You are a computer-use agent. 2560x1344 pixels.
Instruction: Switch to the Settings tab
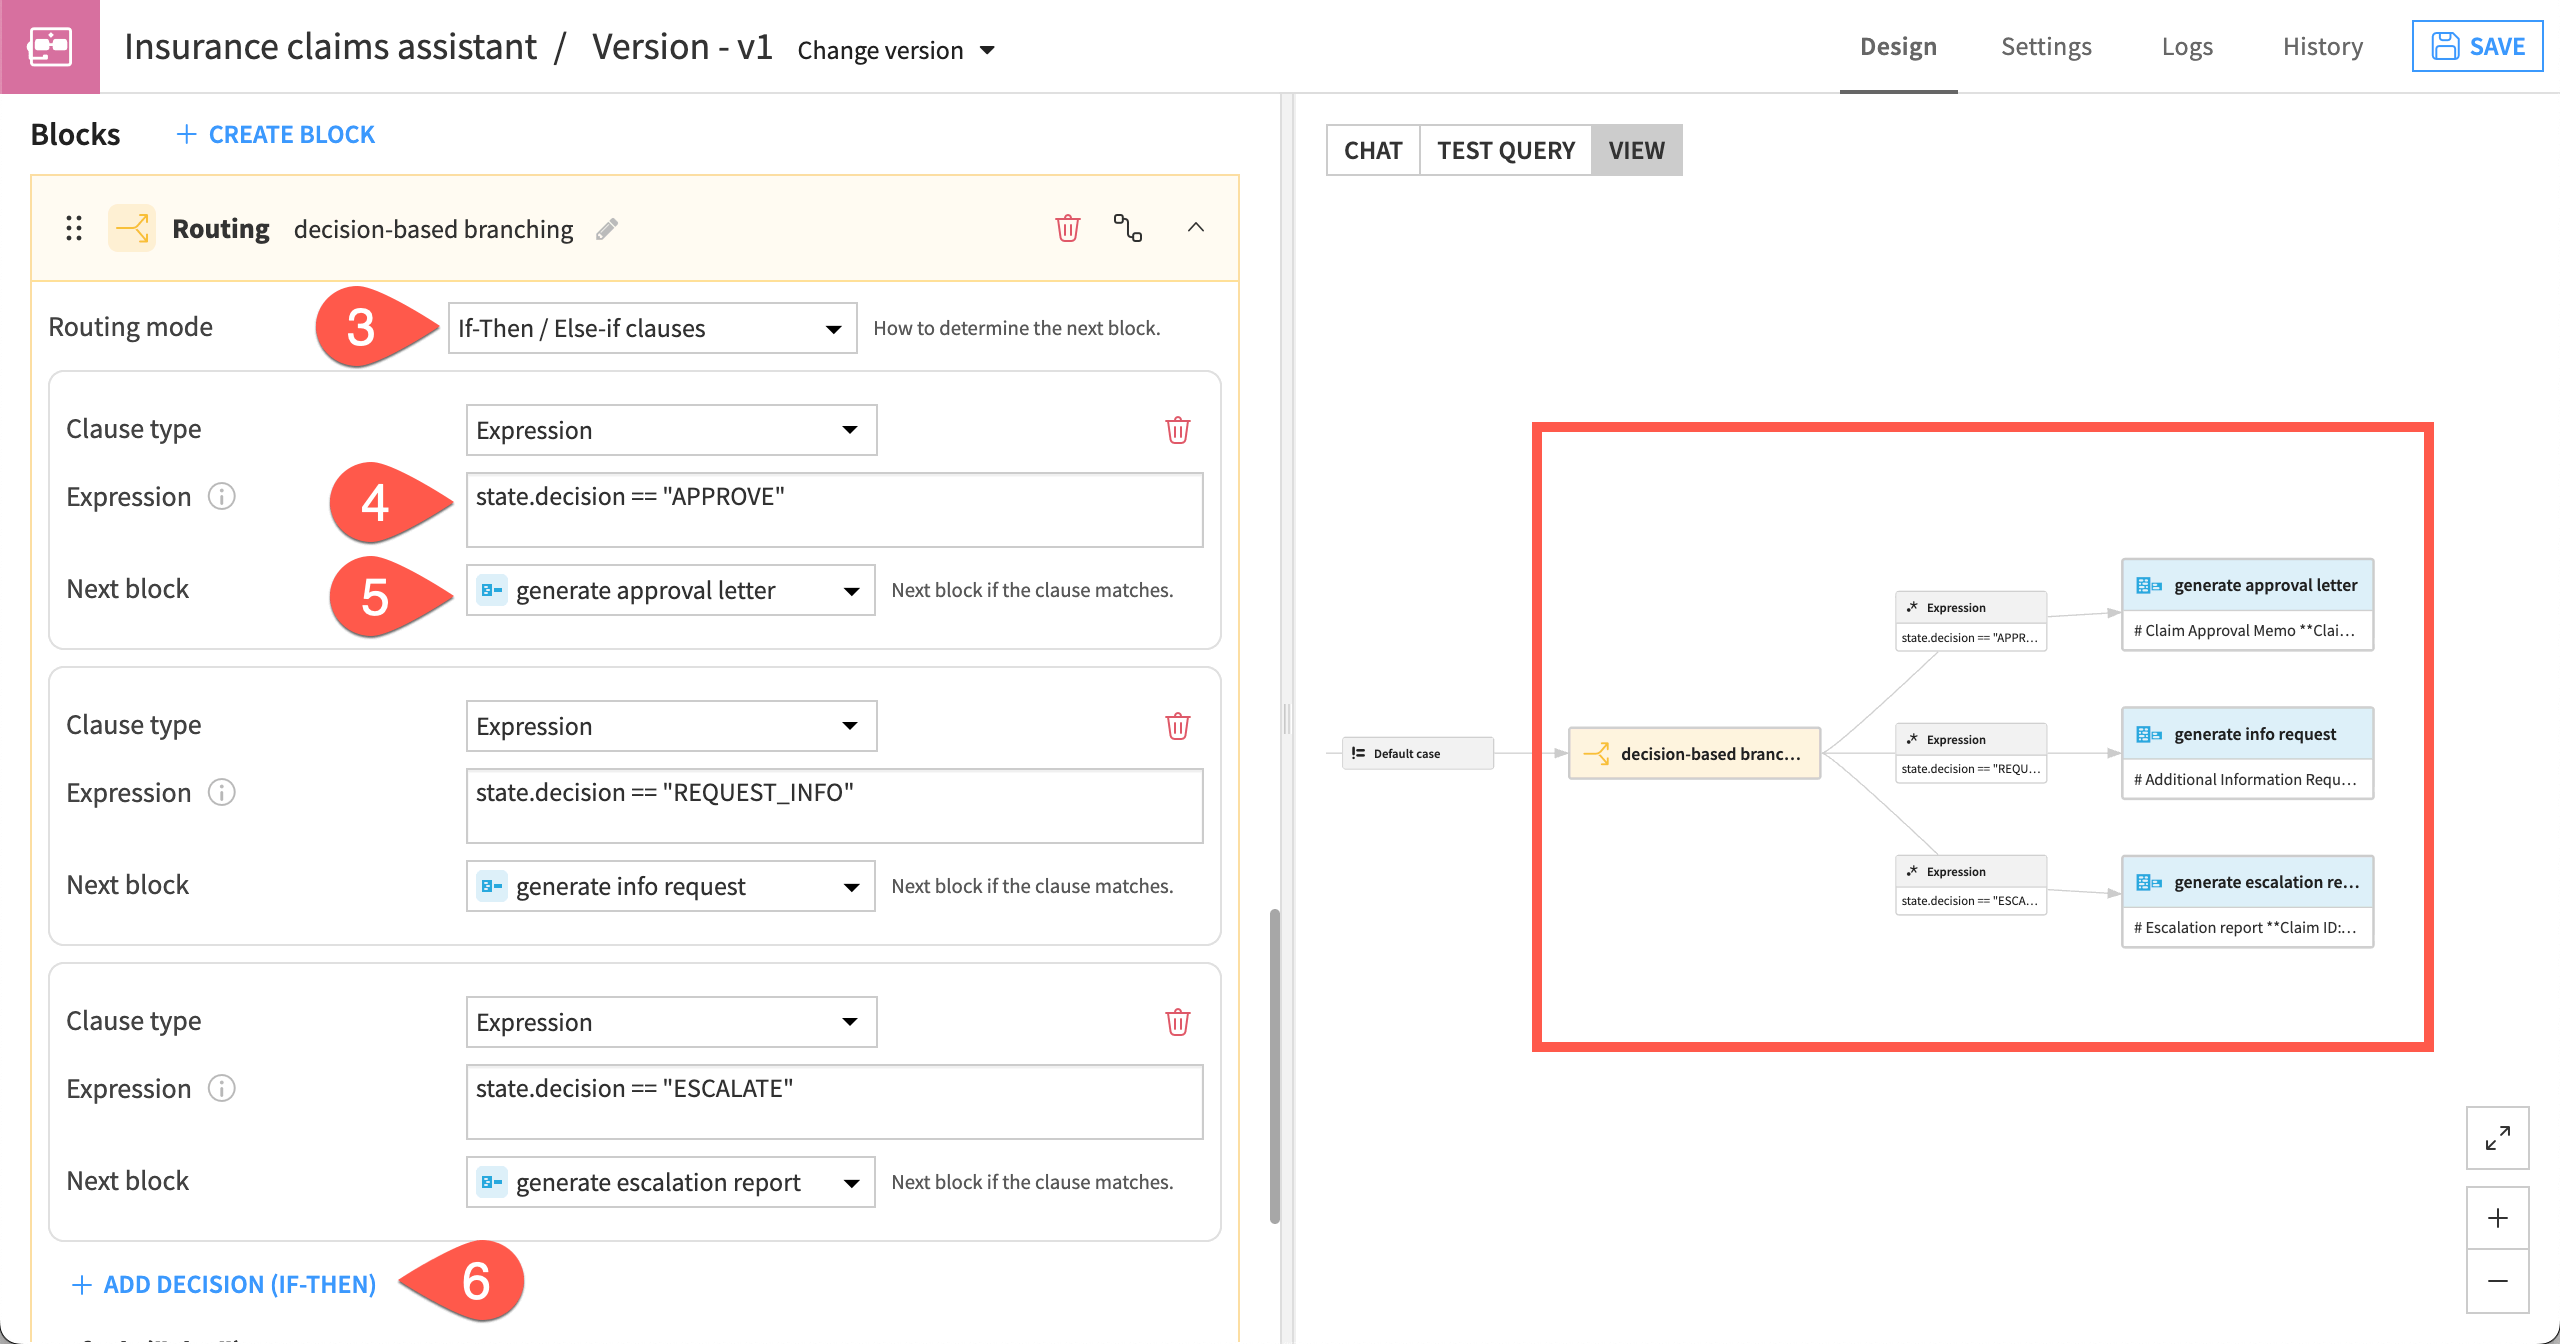[x=2046, y=46]
